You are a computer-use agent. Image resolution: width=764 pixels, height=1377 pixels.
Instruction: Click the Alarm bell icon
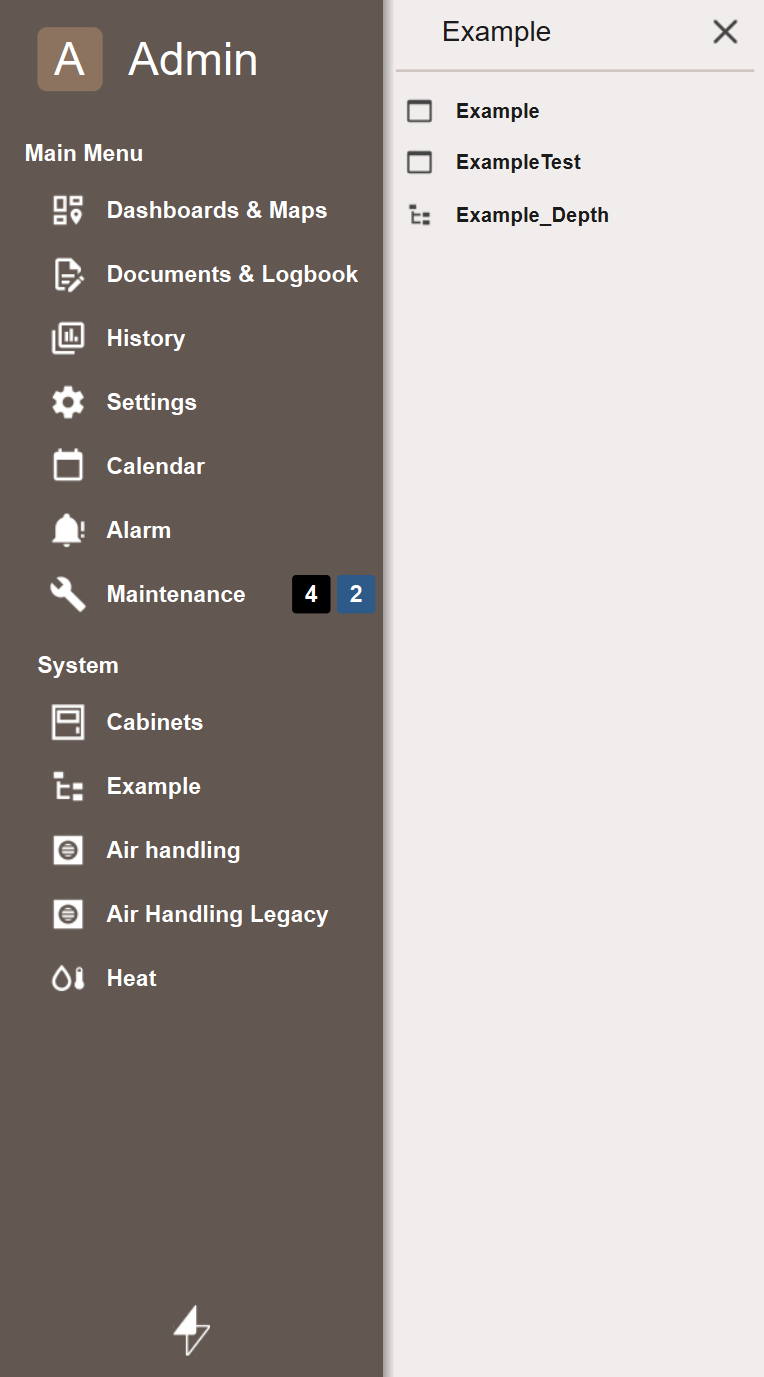click(68, 530)
